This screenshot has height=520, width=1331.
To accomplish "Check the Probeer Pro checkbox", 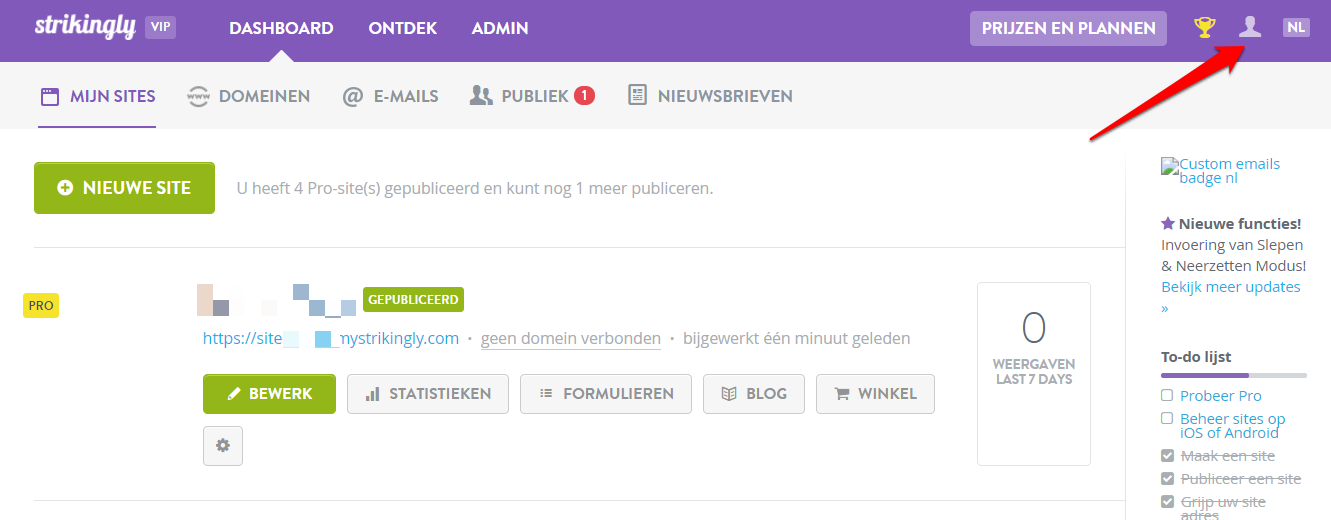I will coord(1167,395).
